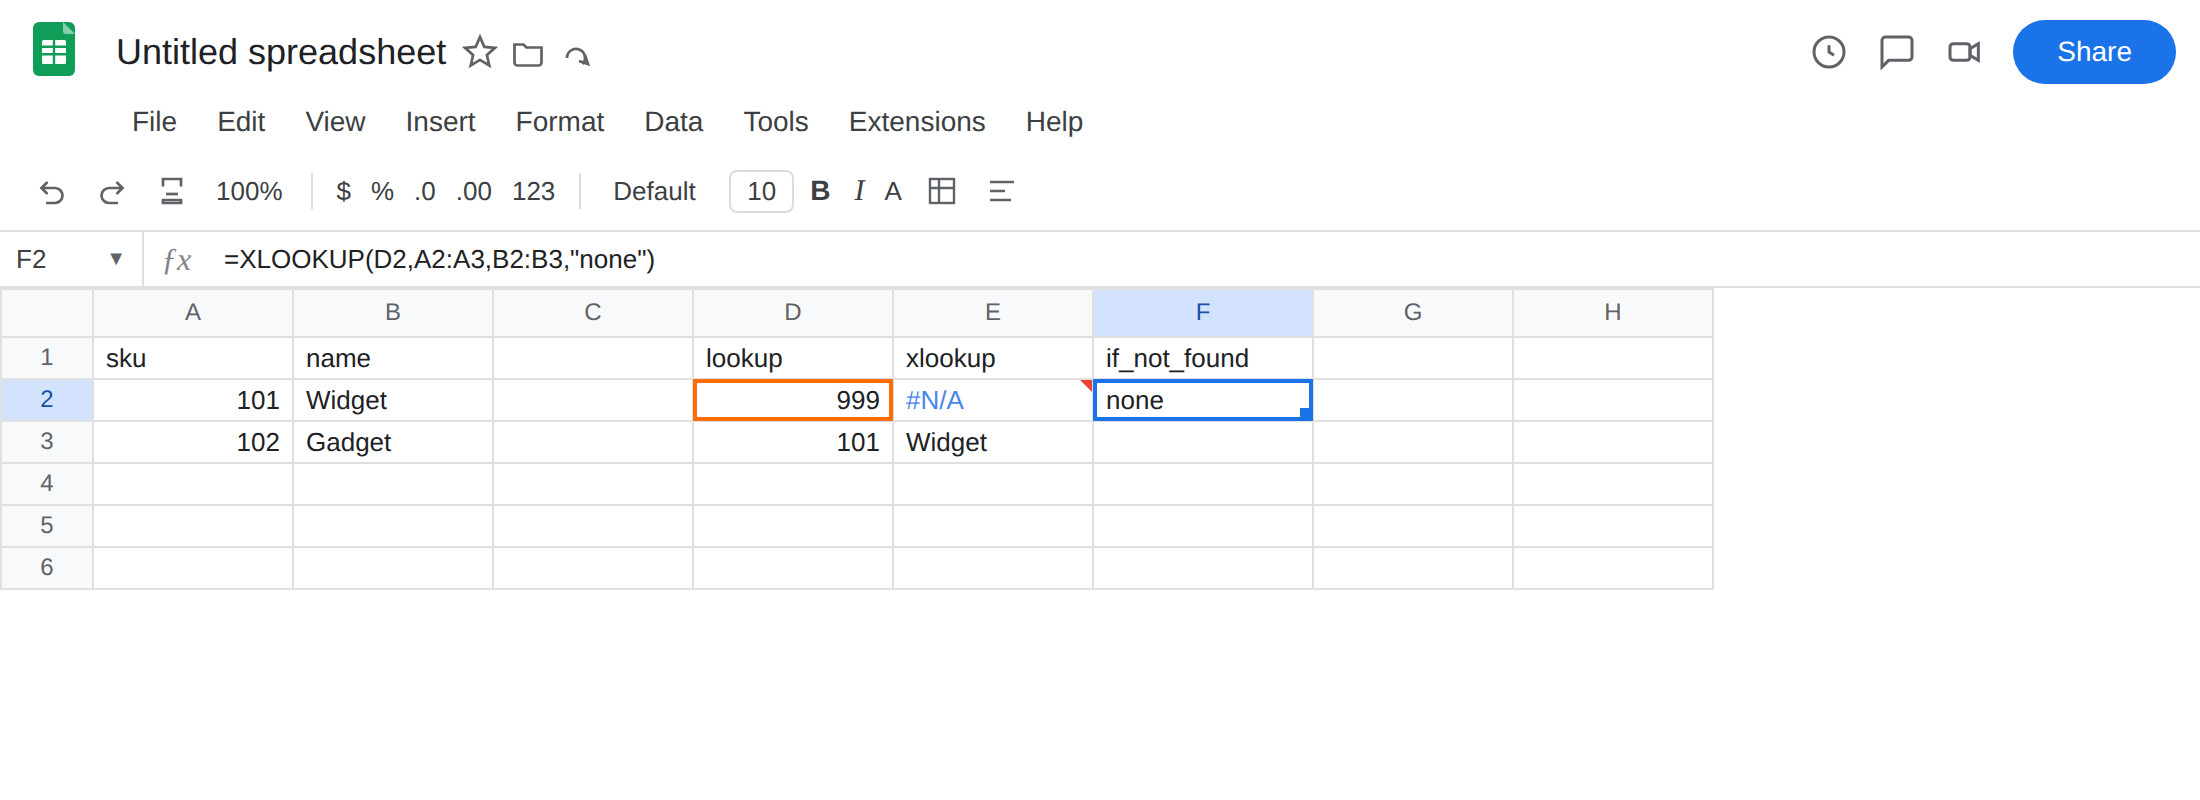Open the Format menu
2200x800 pixels.
pos(560,121)
